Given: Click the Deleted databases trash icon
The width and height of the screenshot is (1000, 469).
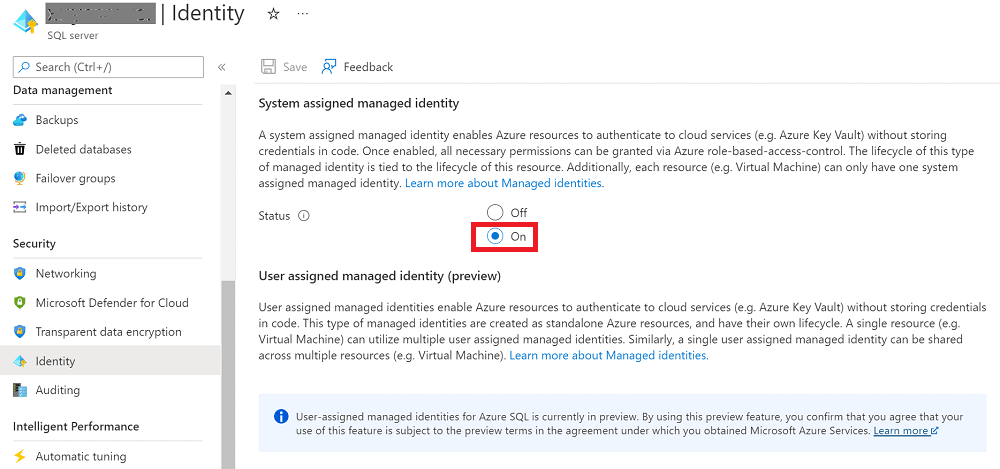Looking at the screenshot, I should [x=19, y=149].
